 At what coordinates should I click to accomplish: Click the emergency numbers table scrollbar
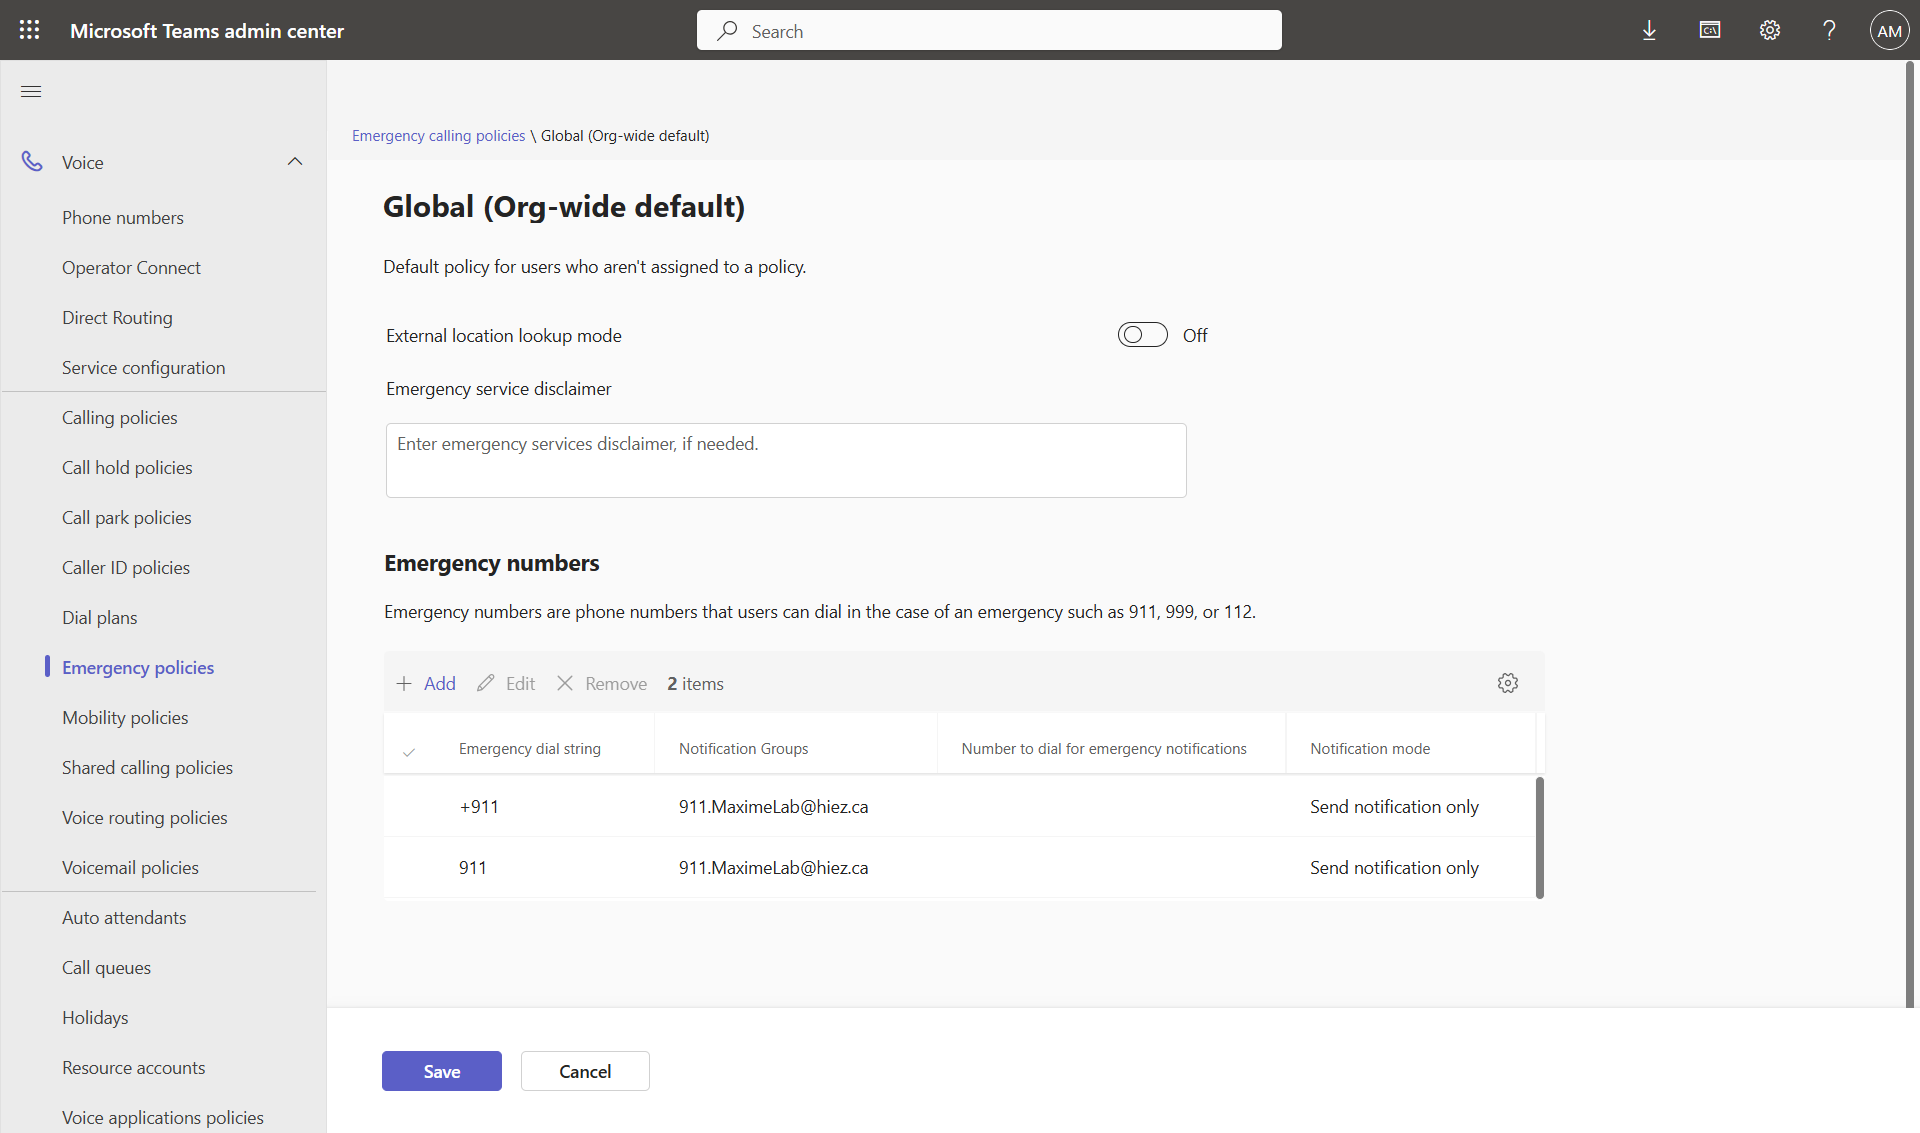pyautogui.click(x=1539, y=838)
